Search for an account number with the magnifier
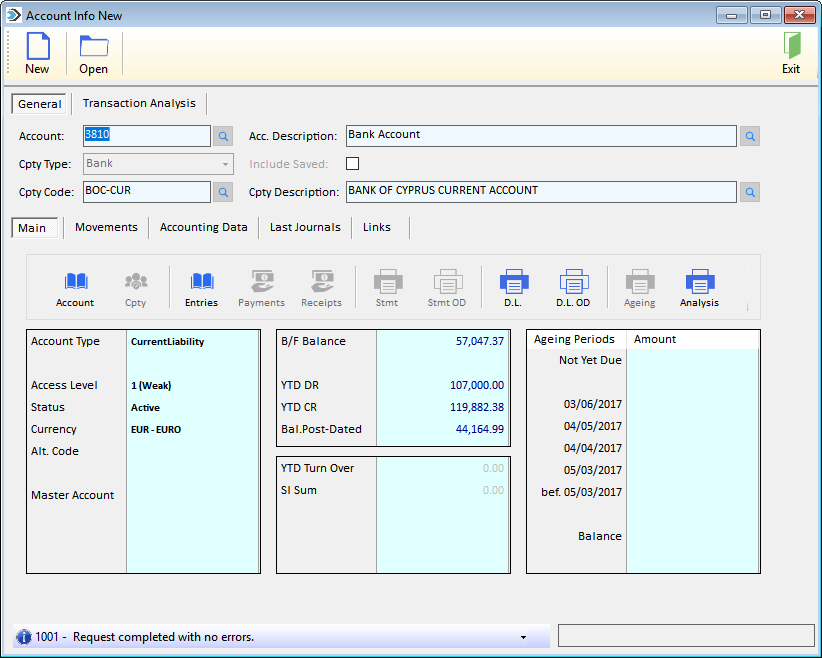 coord(223,136)
